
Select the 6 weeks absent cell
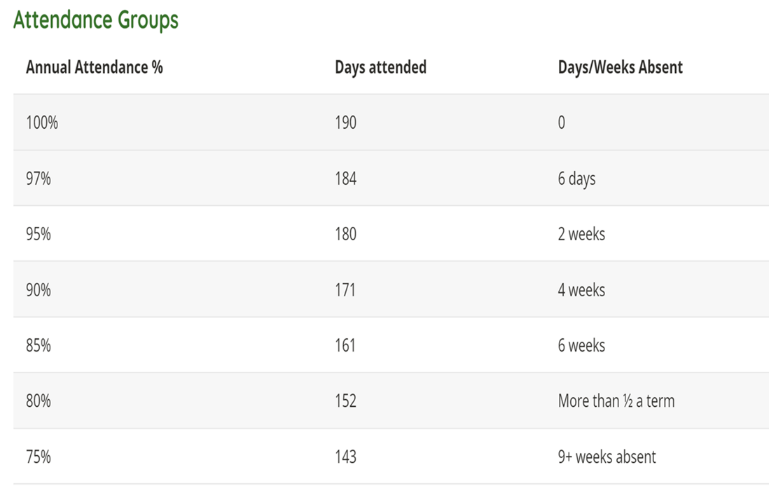tap(581, 345)
